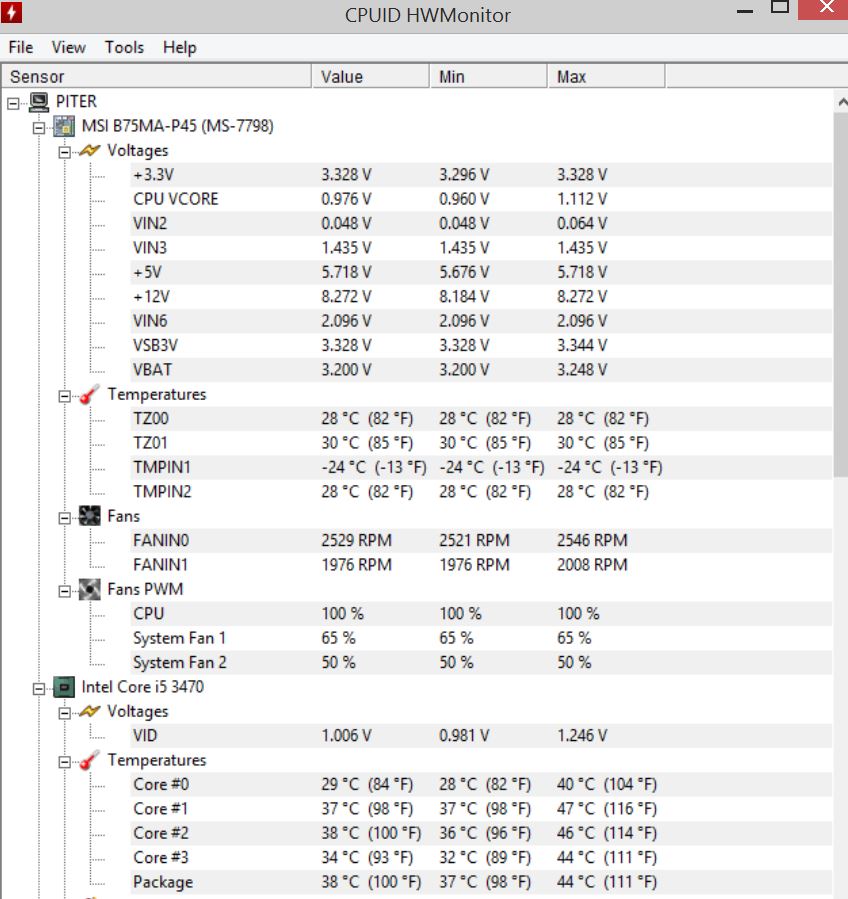
Task: Click the HWMonitor lightning app icon
Action: point(11,12)
